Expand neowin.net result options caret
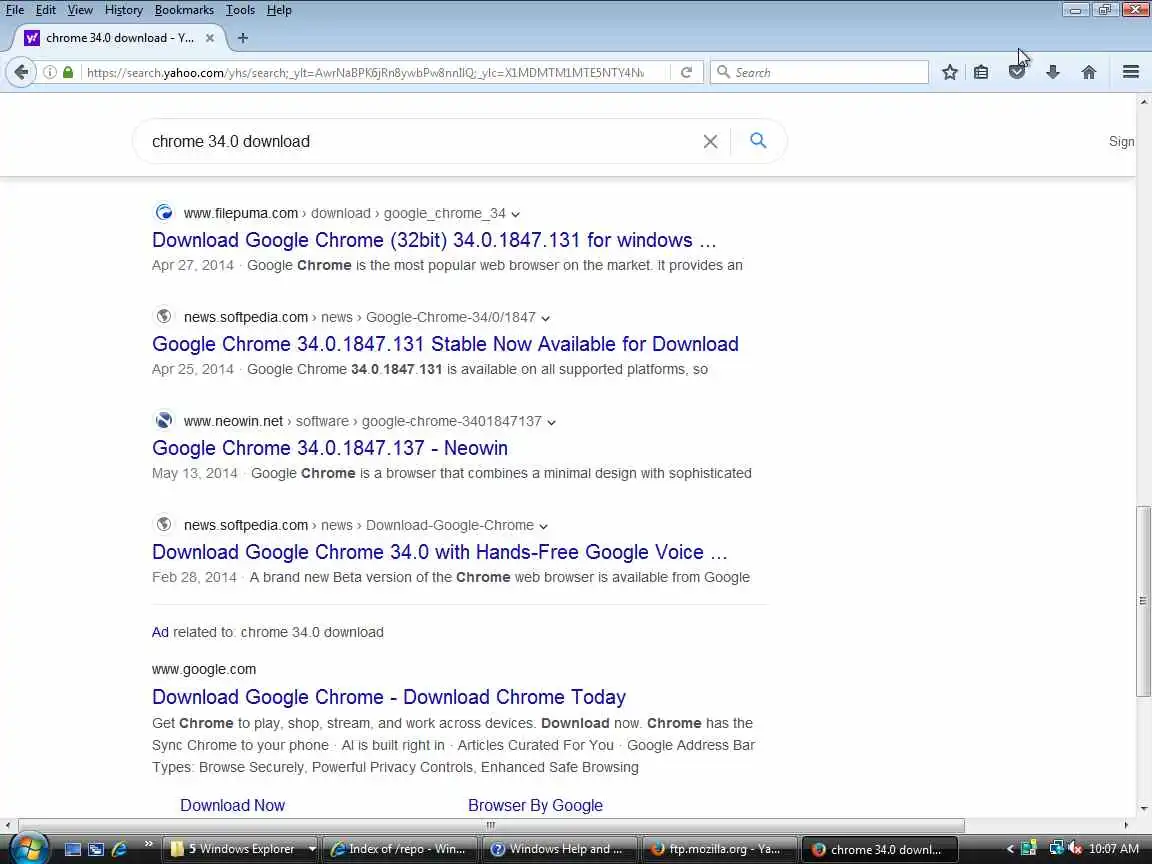This screenshot has width=1152, height=864. (x=552, y=422)
